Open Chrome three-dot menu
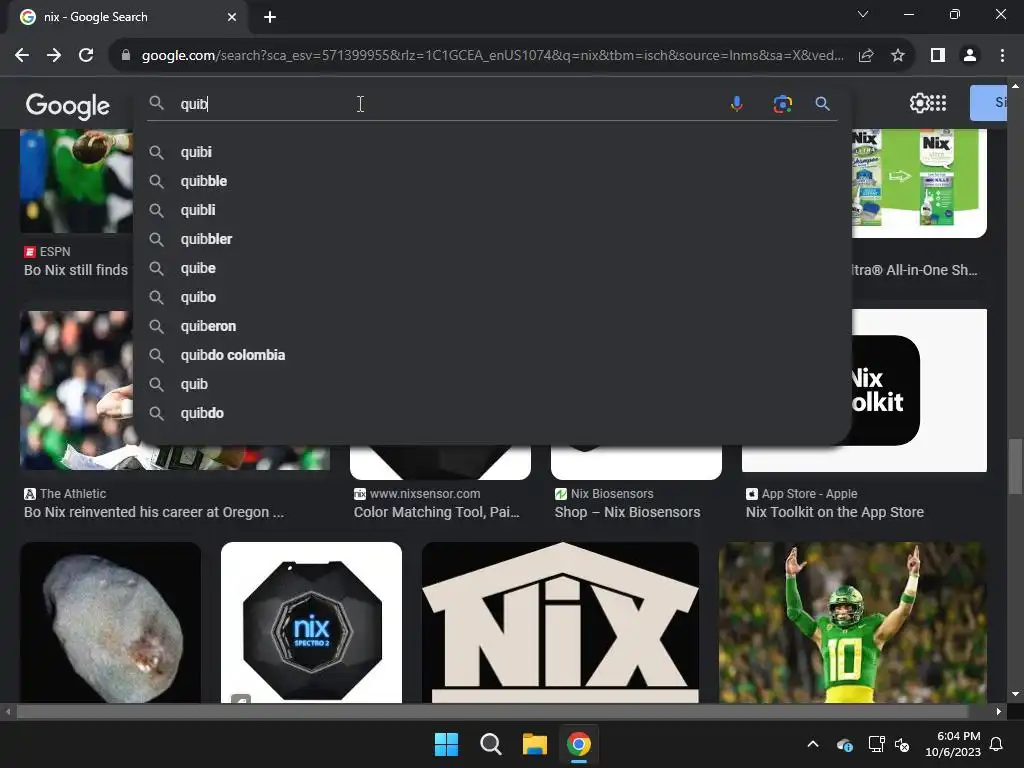The image size is (1024, 768). (1002, 56)
